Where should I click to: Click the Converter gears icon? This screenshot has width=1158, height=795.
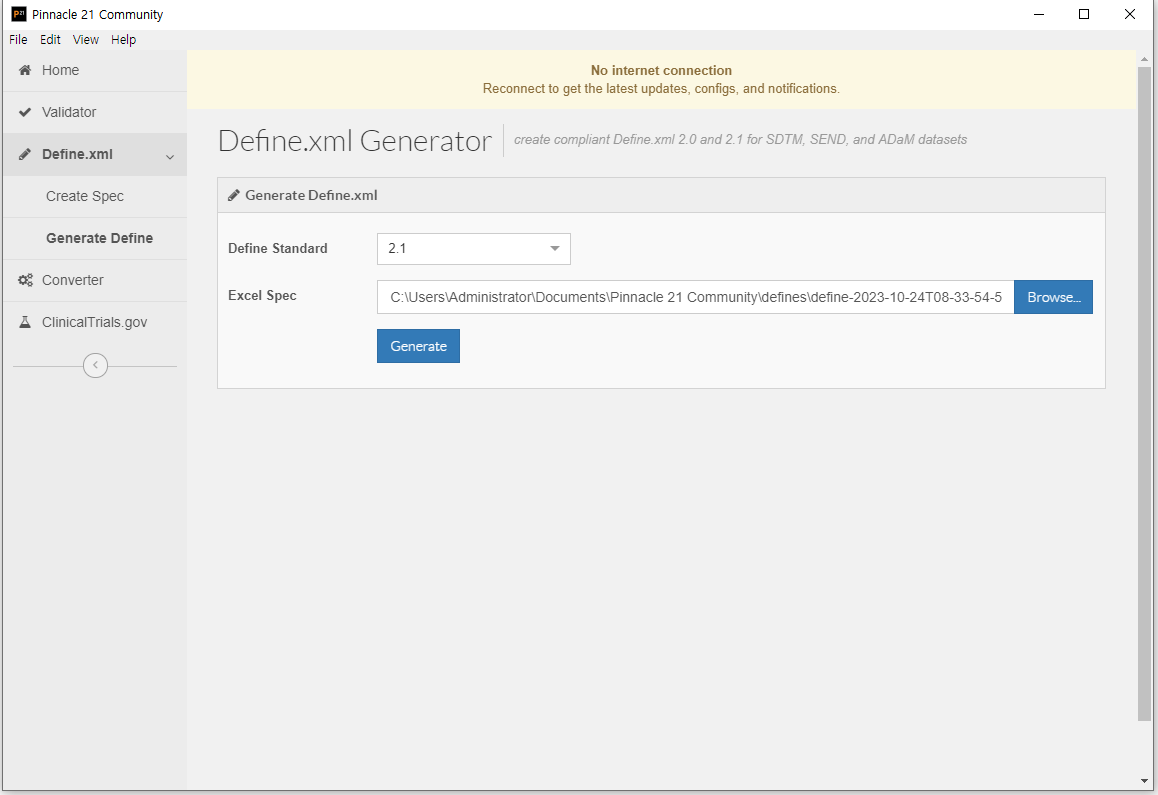click(25, 280)
